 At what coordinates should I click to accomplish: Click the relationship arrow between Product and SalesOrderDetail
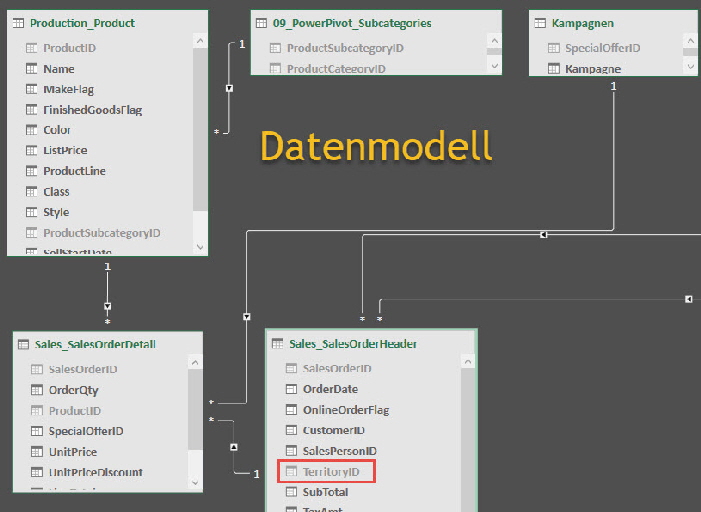(x=108, y=306)
